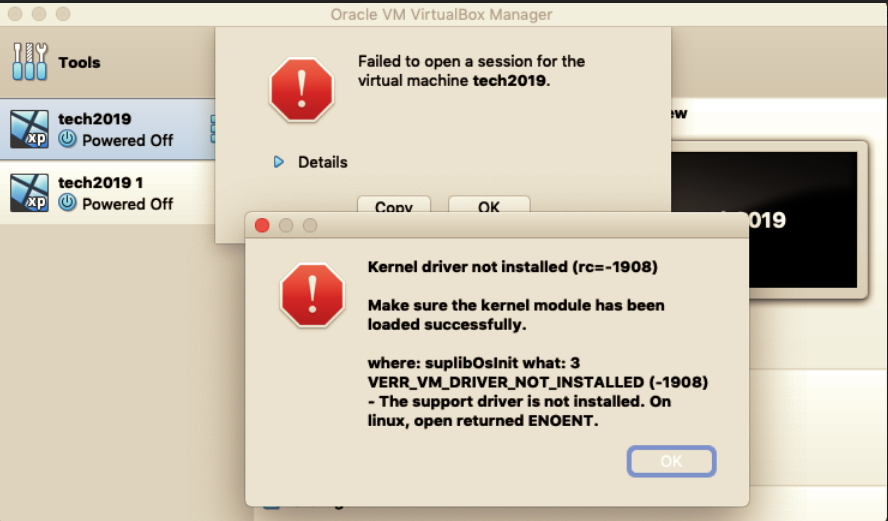
Task: Click the black VM preview thumbnail
Action: pyautogui.click(x=803, y=220)
